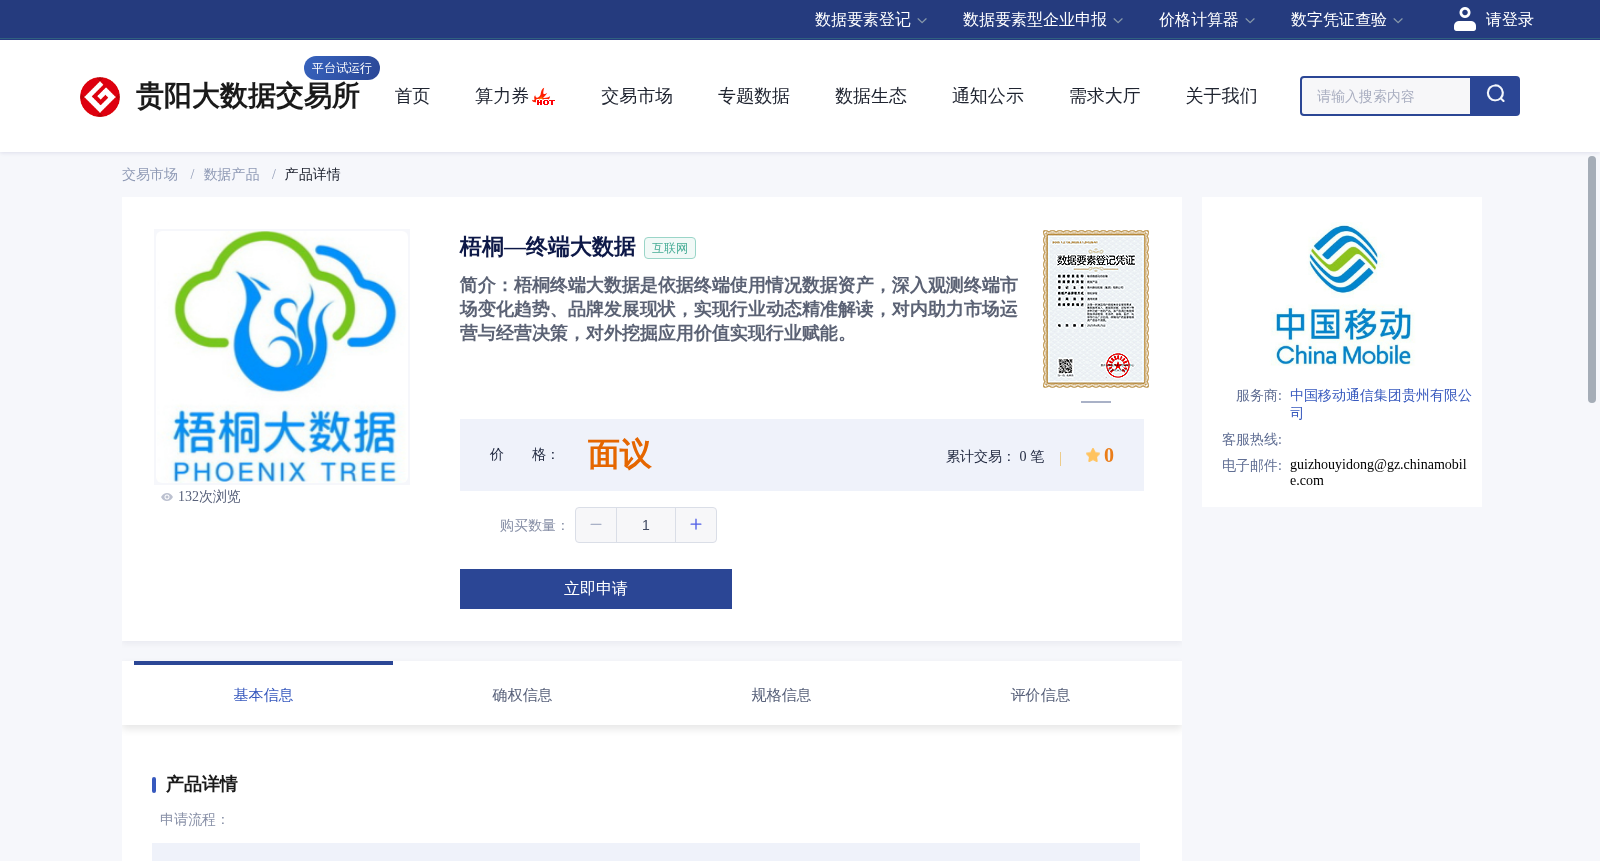Open the 交易市场 menu item
The height and width of the screenshot is (861, 1600).
[637, 96]
